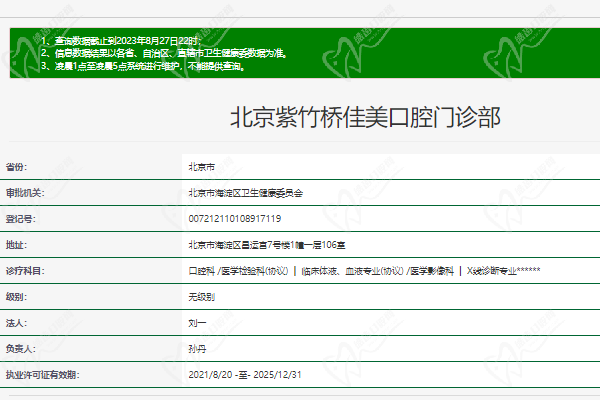600x400 pixels.
Task: Click the value 无级别
Action: click(202, 297)
